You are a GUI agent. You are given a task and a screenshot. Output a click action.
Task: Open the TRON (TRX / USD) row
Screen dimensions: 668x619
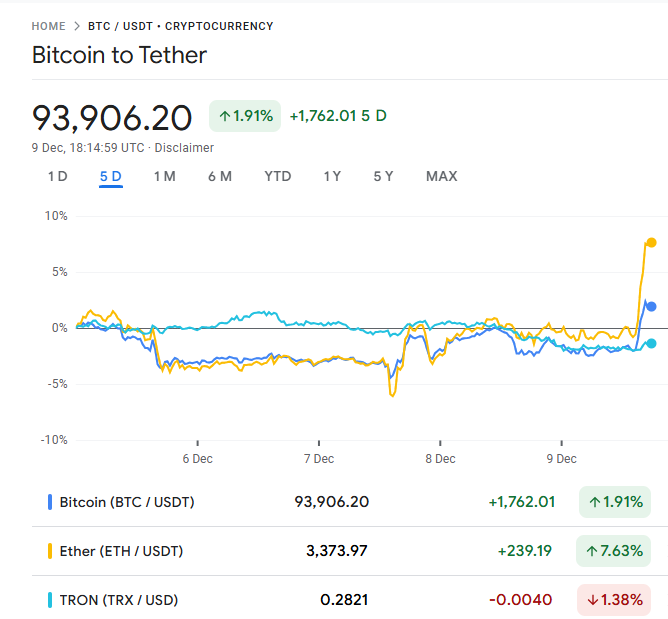[x=118, y=600]
